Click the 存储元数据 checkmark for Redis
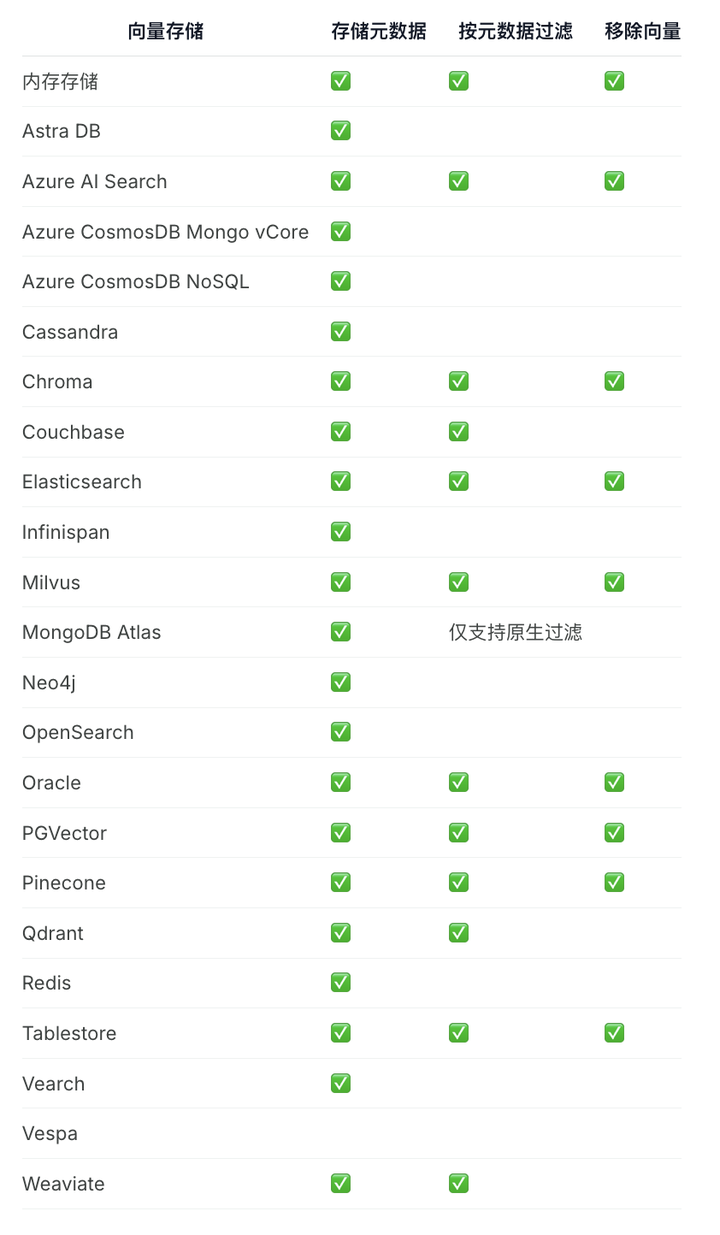Image resolution: width=720 pixels, height=1235 pixels. (x=341, y=982)
